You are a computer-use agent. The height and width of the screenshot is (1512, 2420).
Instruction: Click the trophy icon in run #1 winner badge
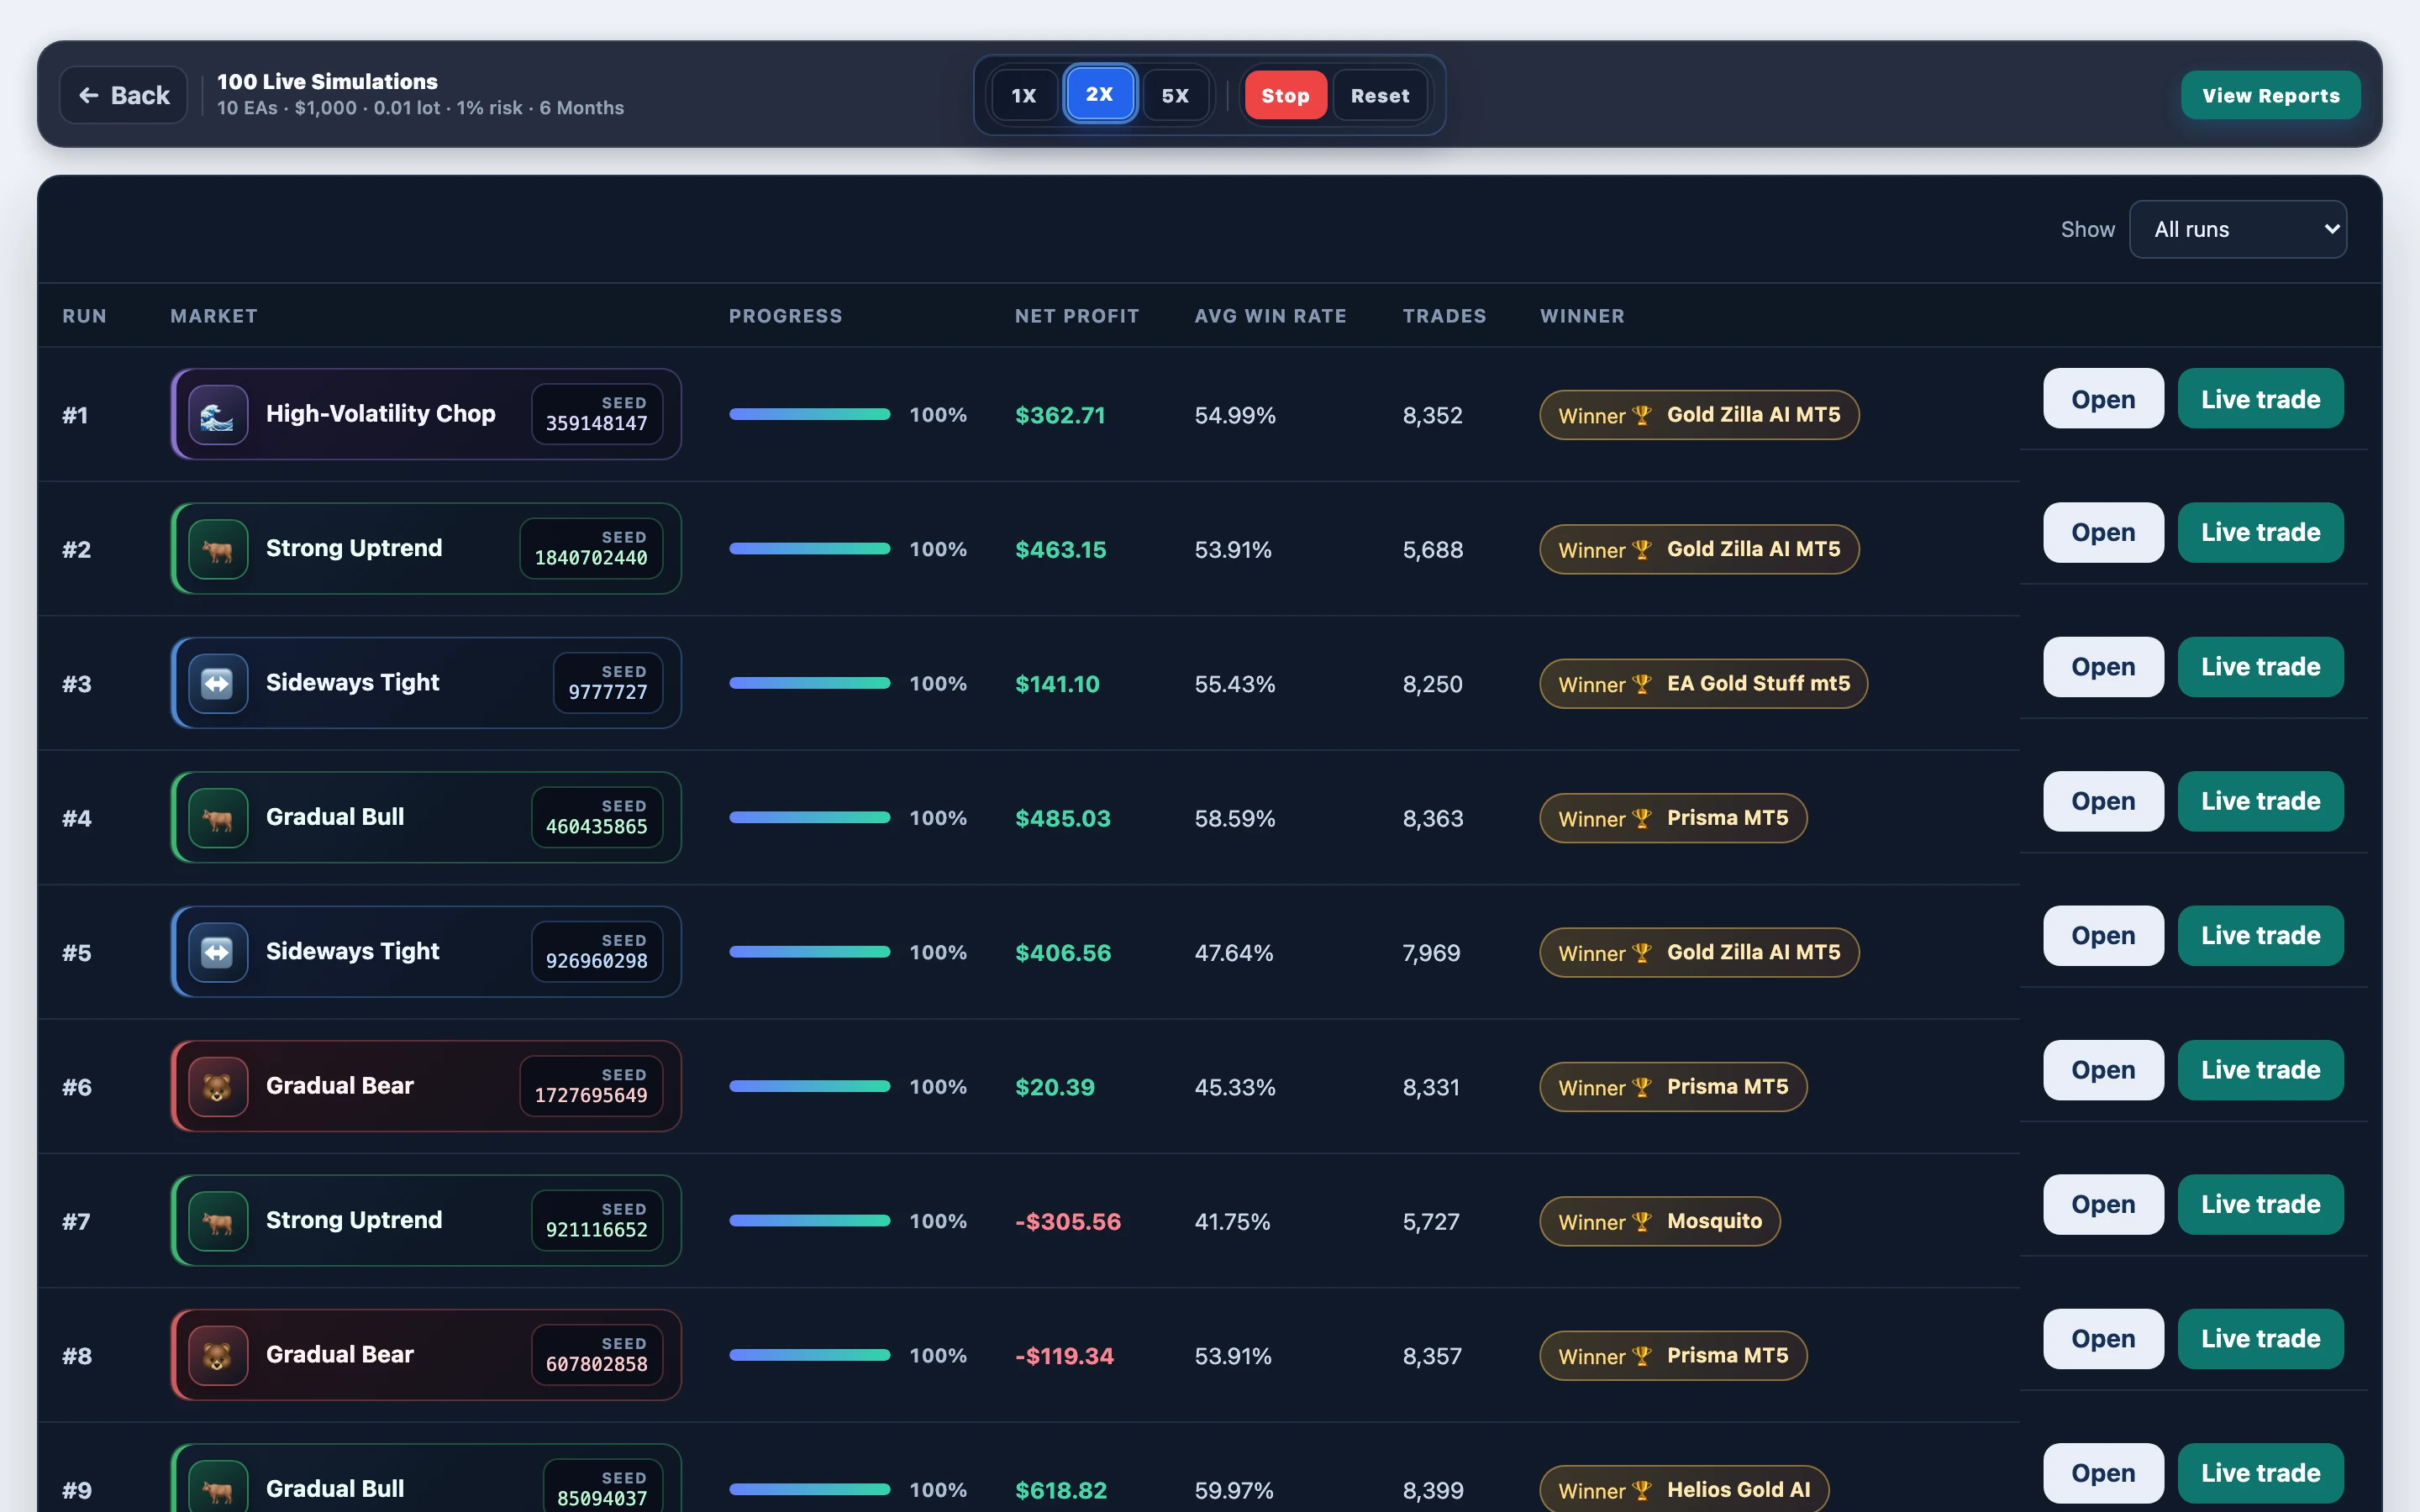(1642, 415)
